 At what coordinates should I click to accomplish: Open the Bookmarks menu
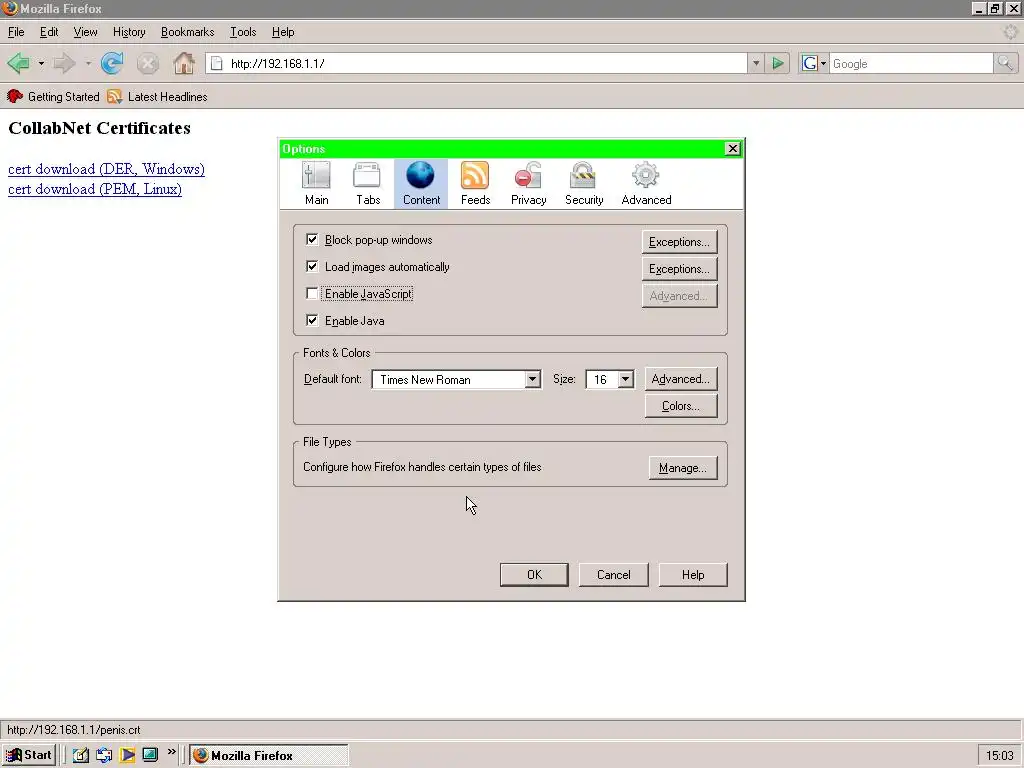[x=187, y=32]
